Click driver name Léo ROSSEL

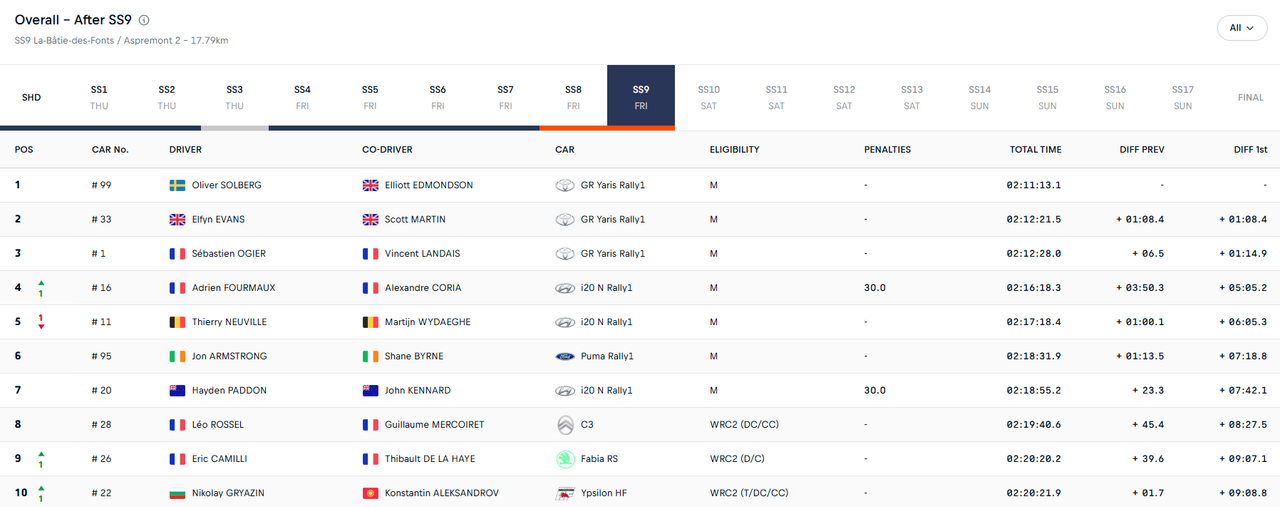coord(218,425)
